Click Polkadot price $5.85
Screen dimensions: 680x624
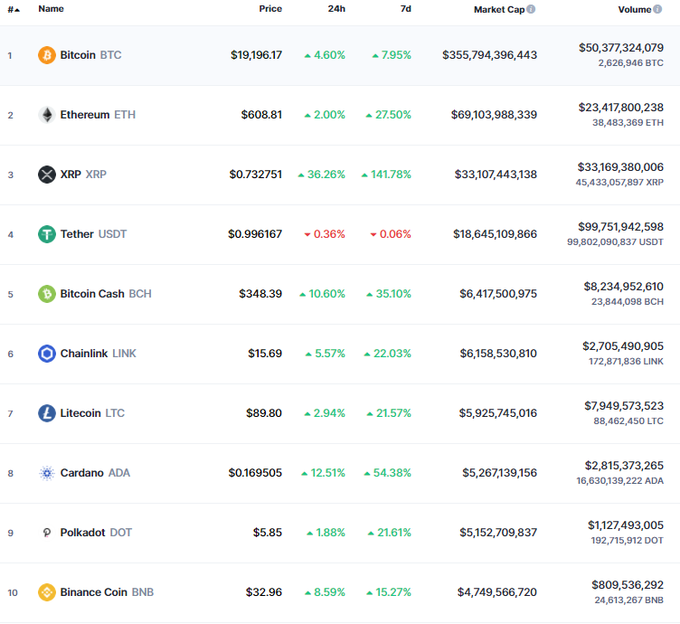click(268, 533)
